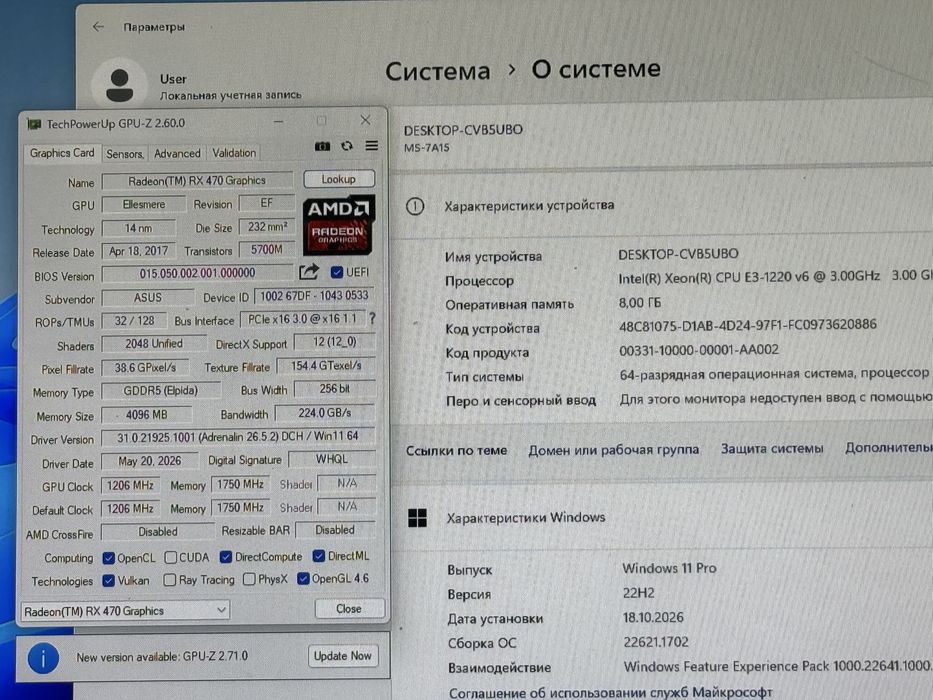Click the Характеристики устройства section header
This screenshot has height=700, width=933.
[x=529, y=205]
